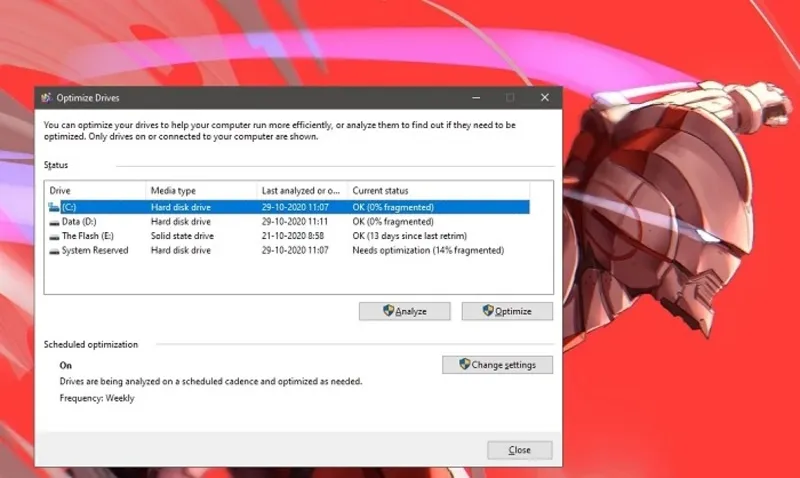Click the disabled maximize button in title bar
Image resolution: width=800 pixels, height=478 pixels.
click(x=510, y=98)
